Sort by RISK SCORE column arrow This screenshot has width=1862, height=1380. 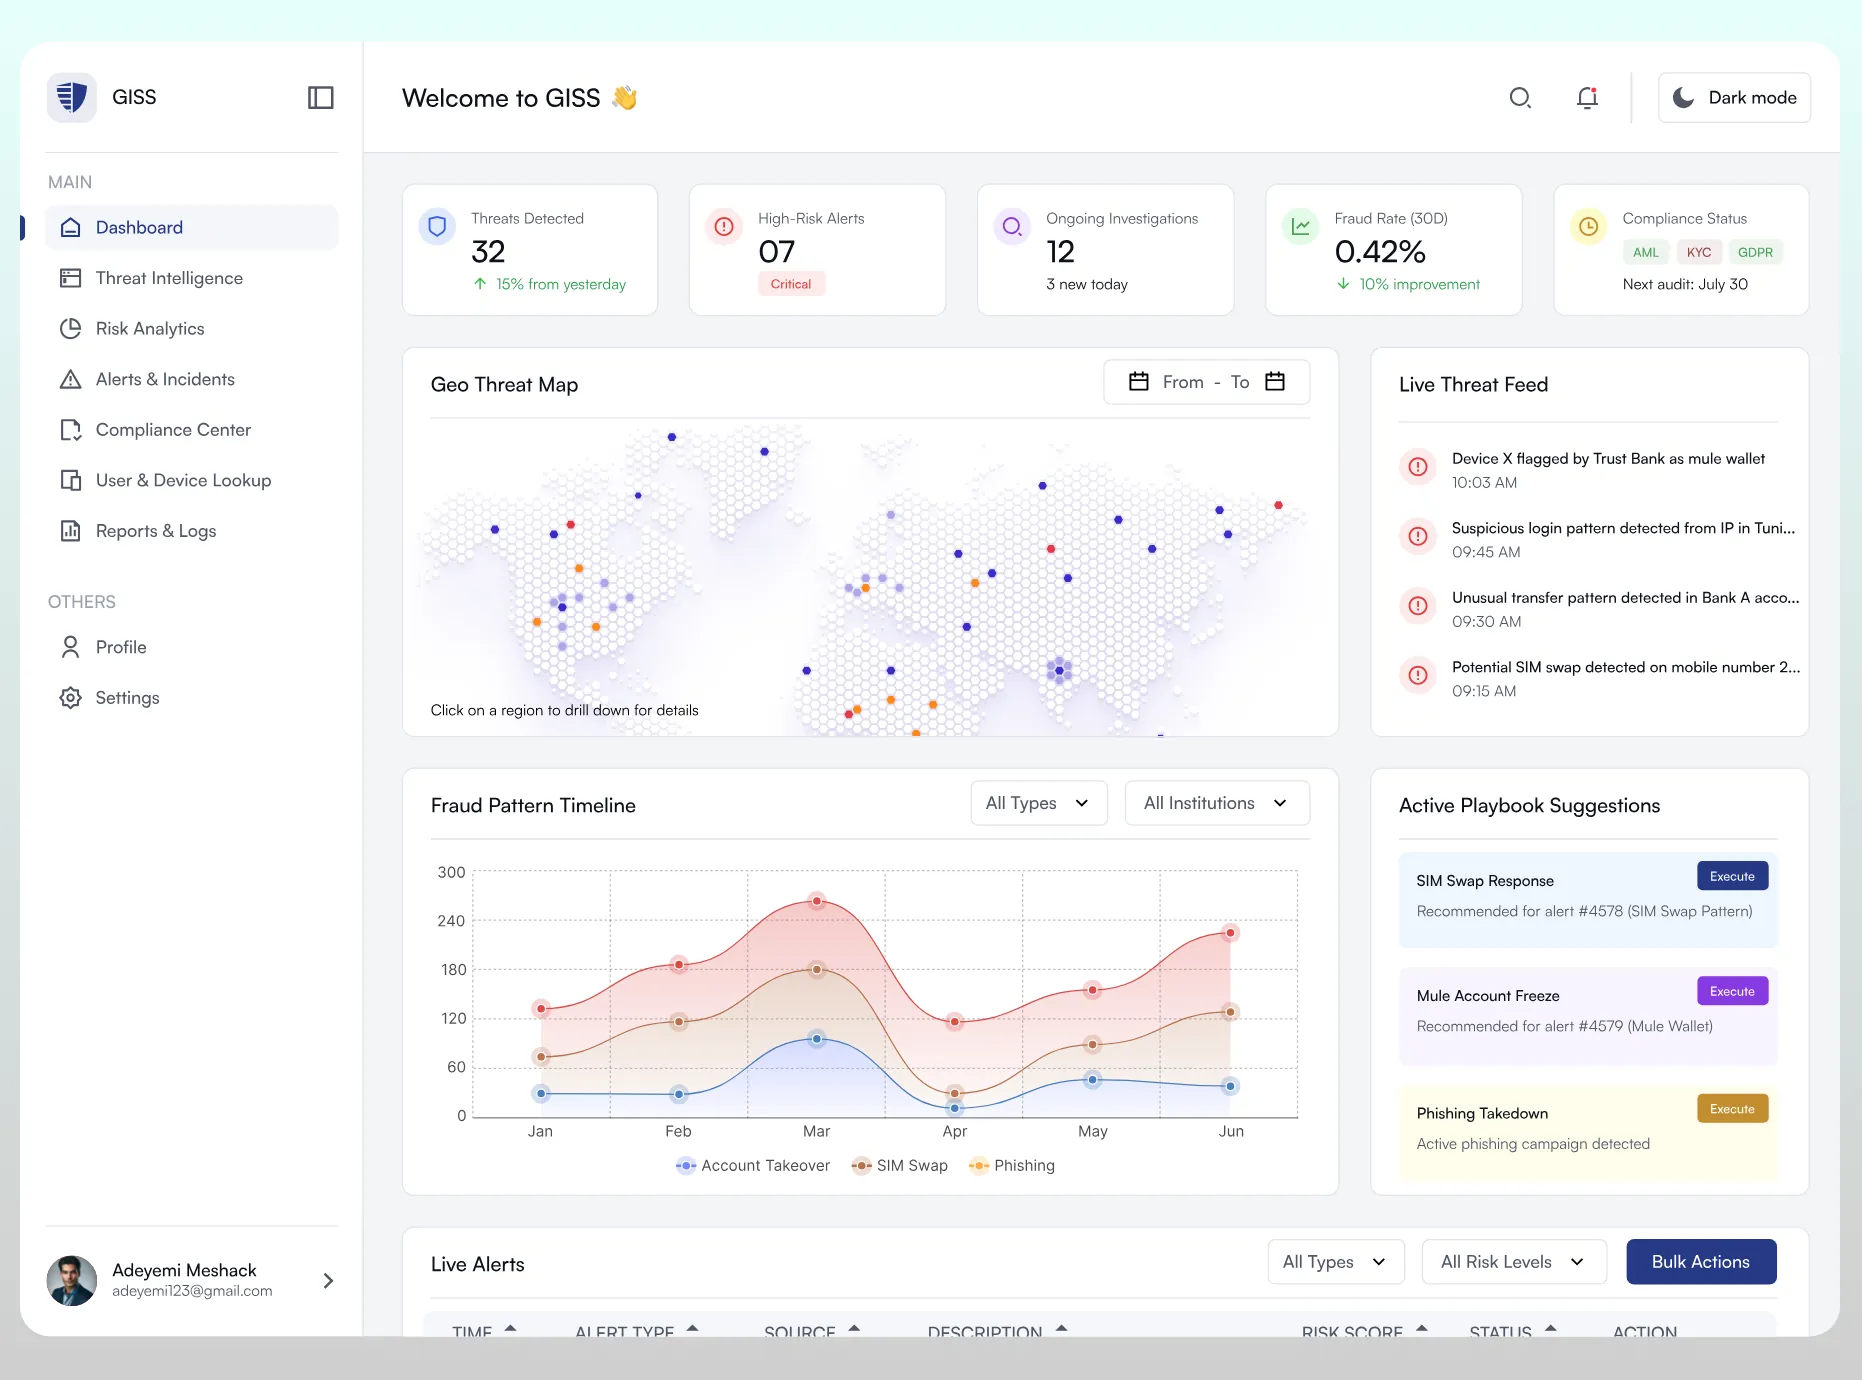pos(1422,1329)
